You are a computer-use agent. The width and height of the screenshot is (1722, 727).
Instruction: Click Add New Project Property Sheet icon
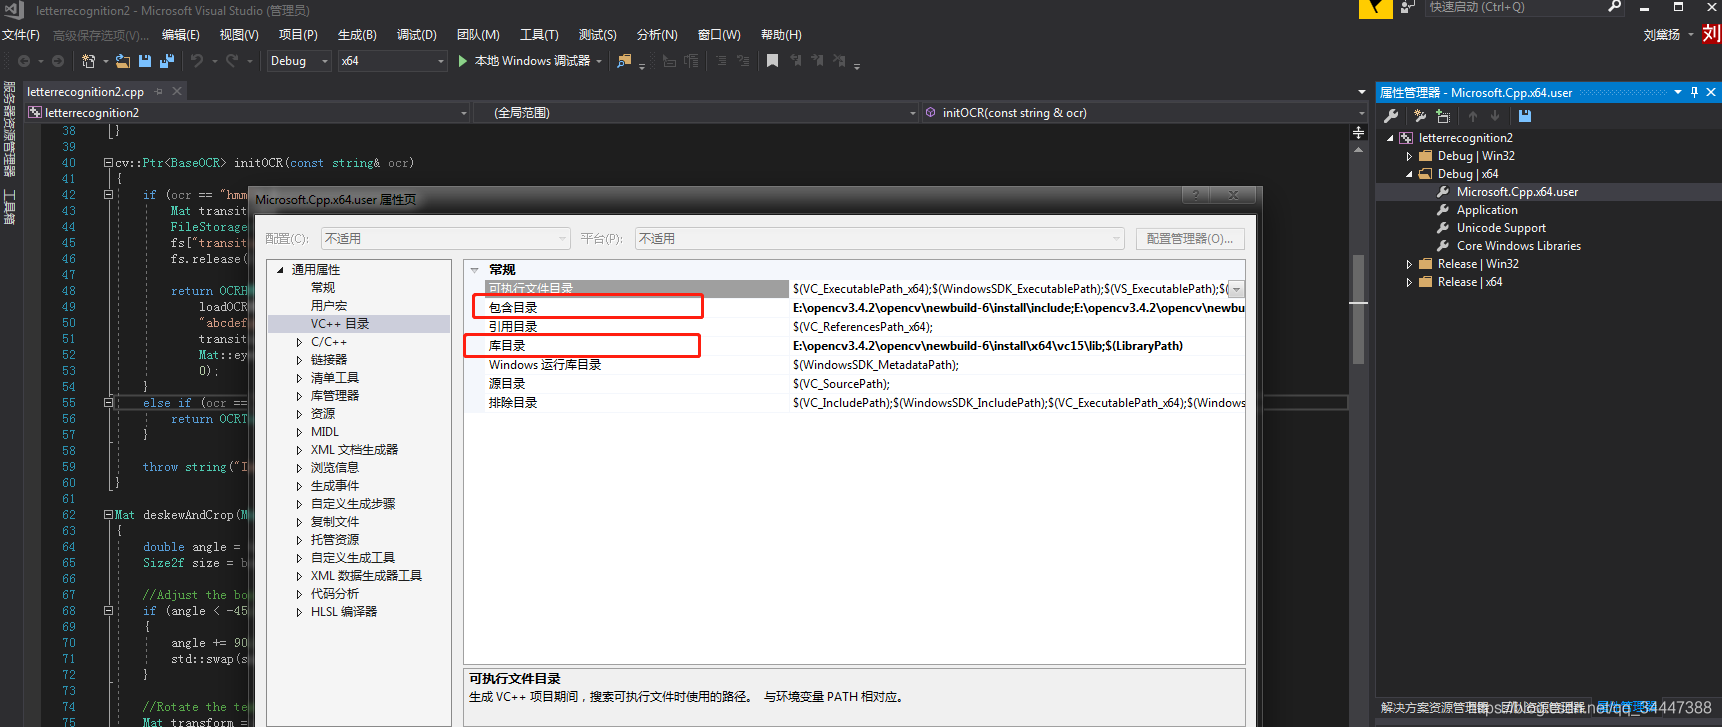coord(1420,116)
